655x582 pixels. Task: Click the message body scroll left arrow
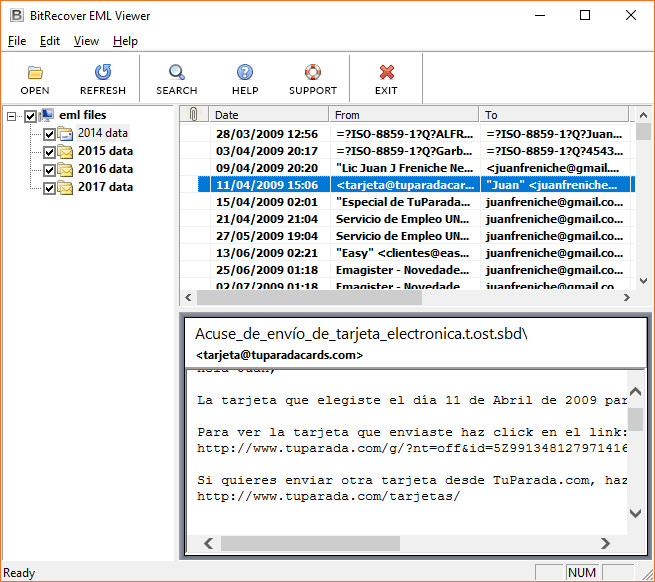208,543
